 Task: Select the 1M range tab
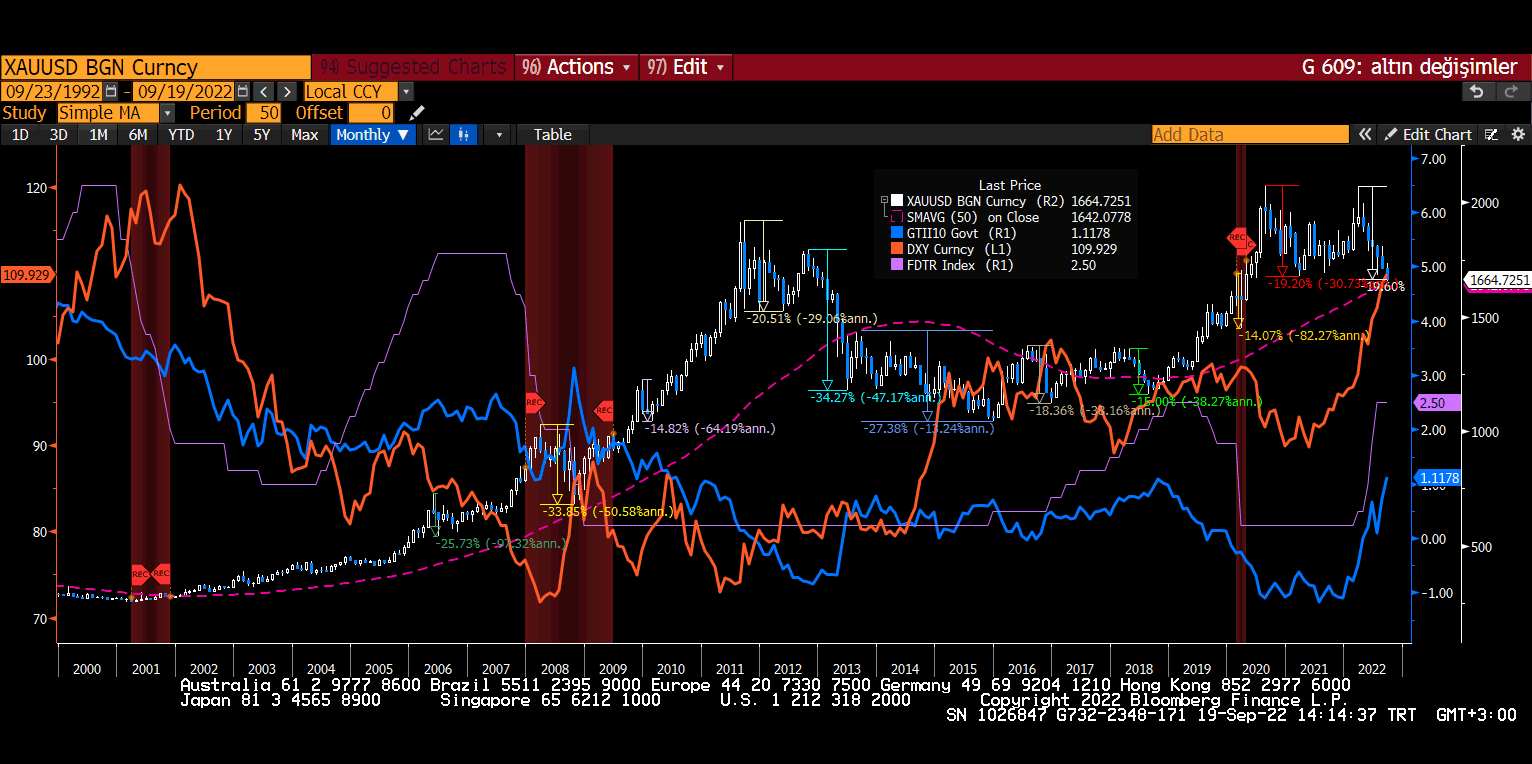pyautogui.click(x=98, y=134)
